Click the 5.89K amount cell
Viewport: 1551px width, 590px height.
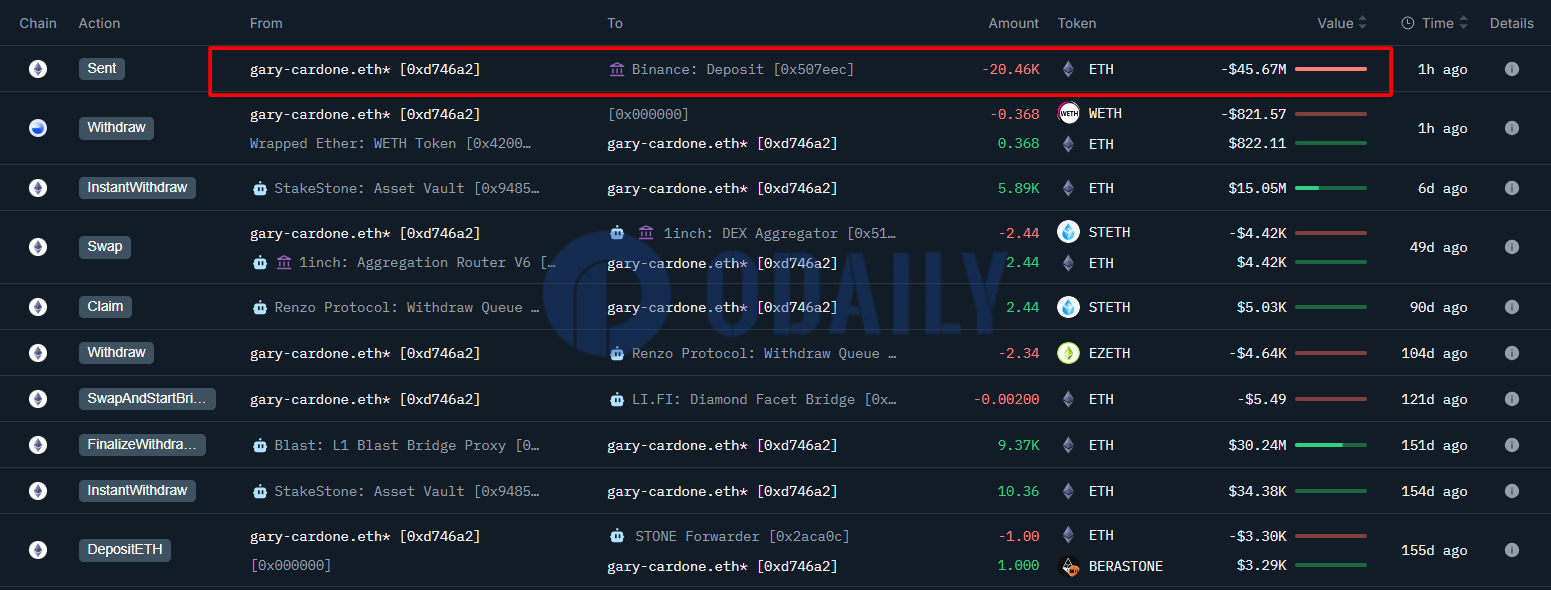coord(1019,188)
